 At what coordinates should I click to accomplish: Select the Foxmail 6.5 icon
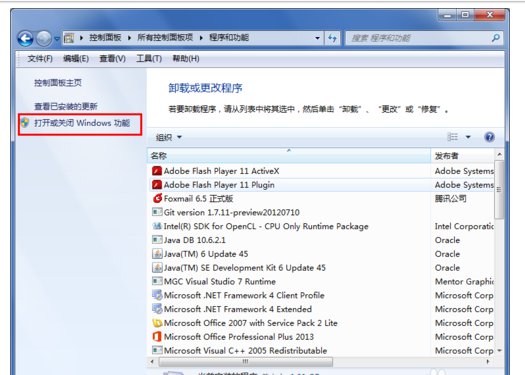pyautogui.click(x=157, y=199)
